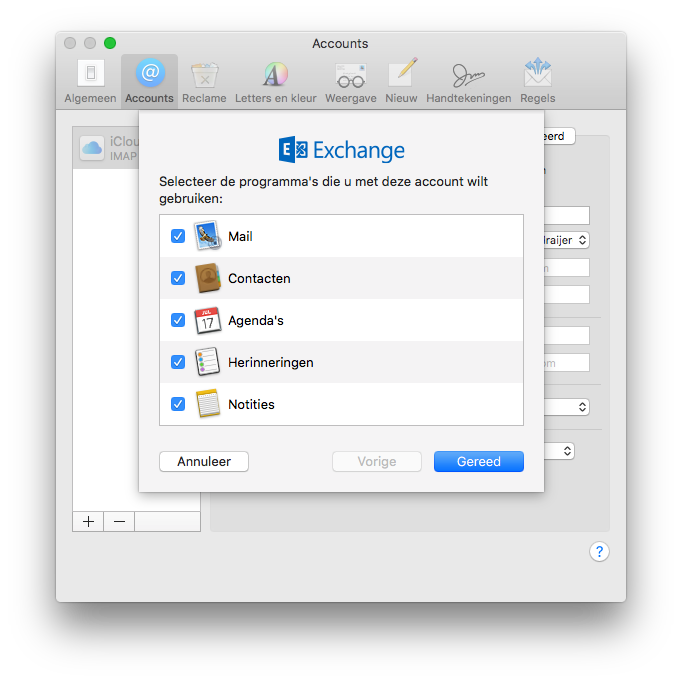This screenshot has height=682, width=682.
Task: Click the iCloud cloud icon
Action: point(92,148)
